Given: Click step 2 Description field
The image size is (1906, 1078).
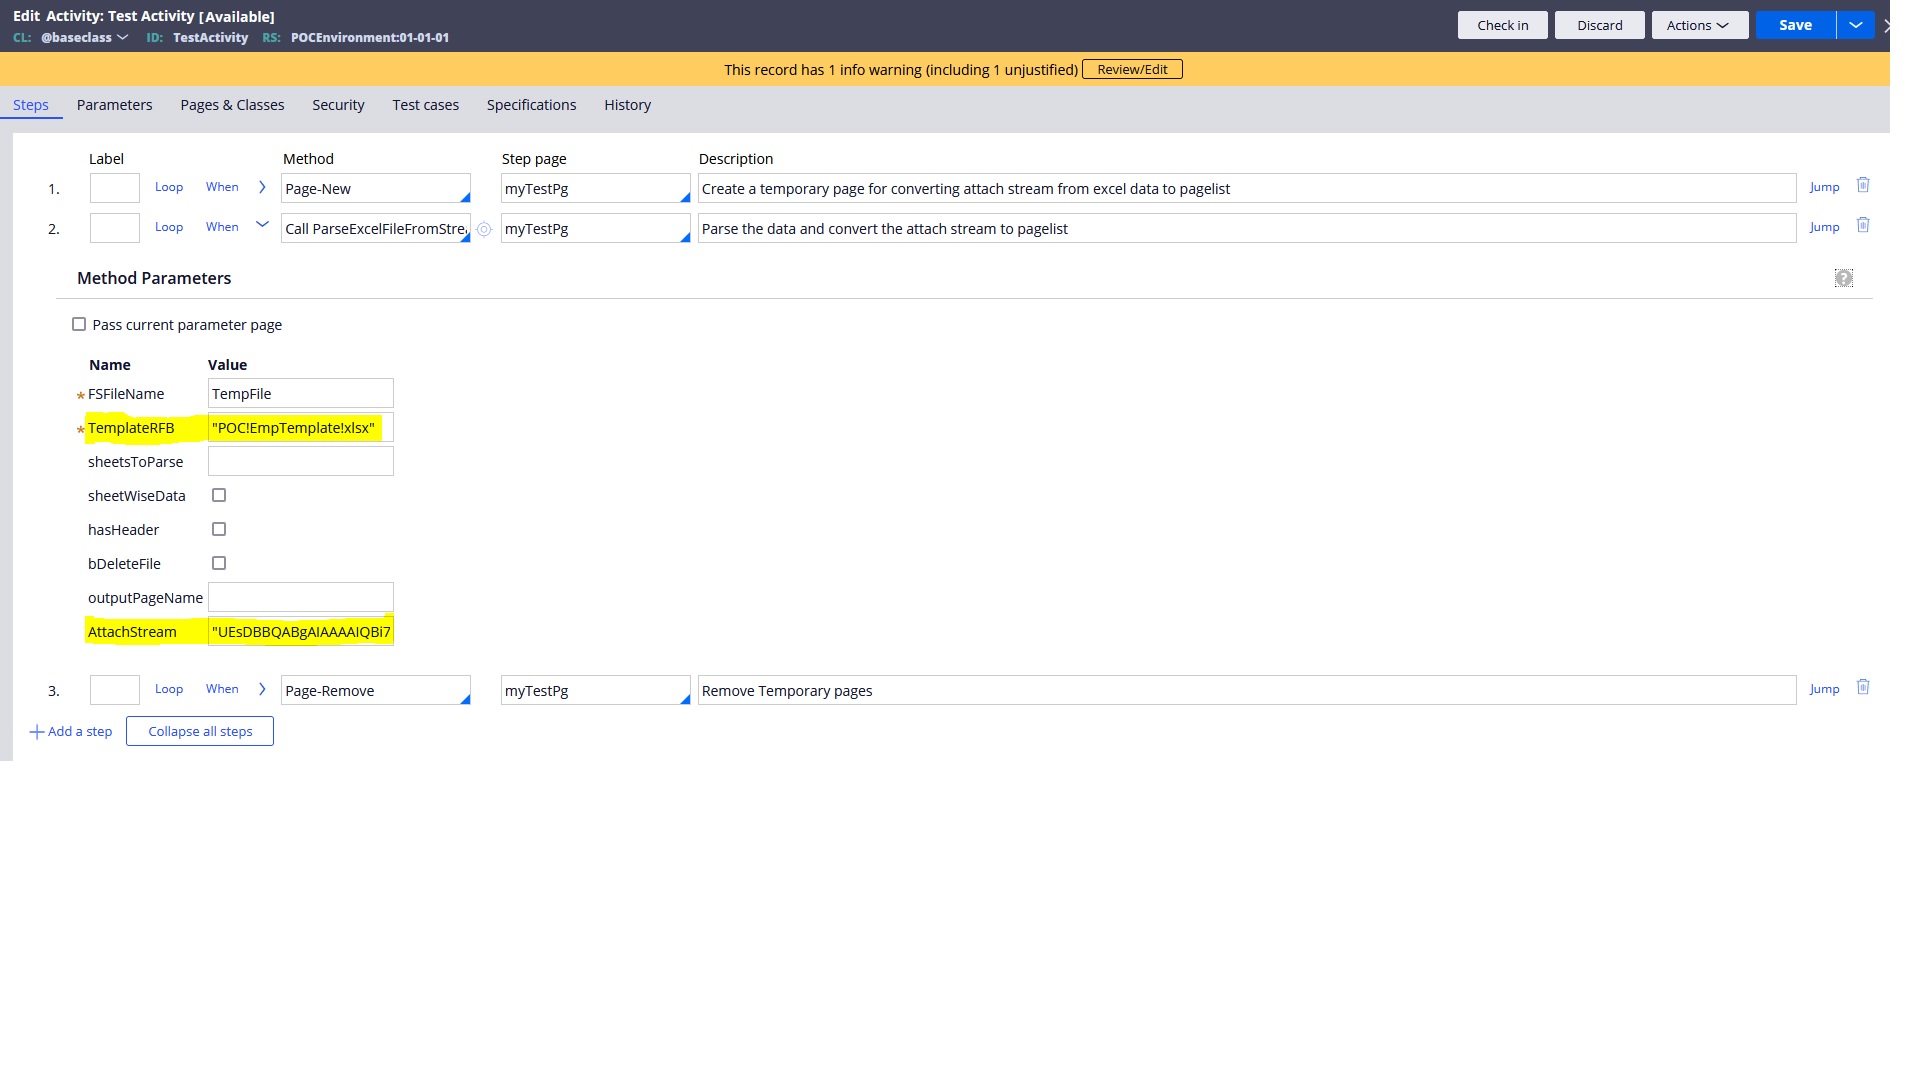Looking at the screenshot, I should click(x=1247, y=229).
